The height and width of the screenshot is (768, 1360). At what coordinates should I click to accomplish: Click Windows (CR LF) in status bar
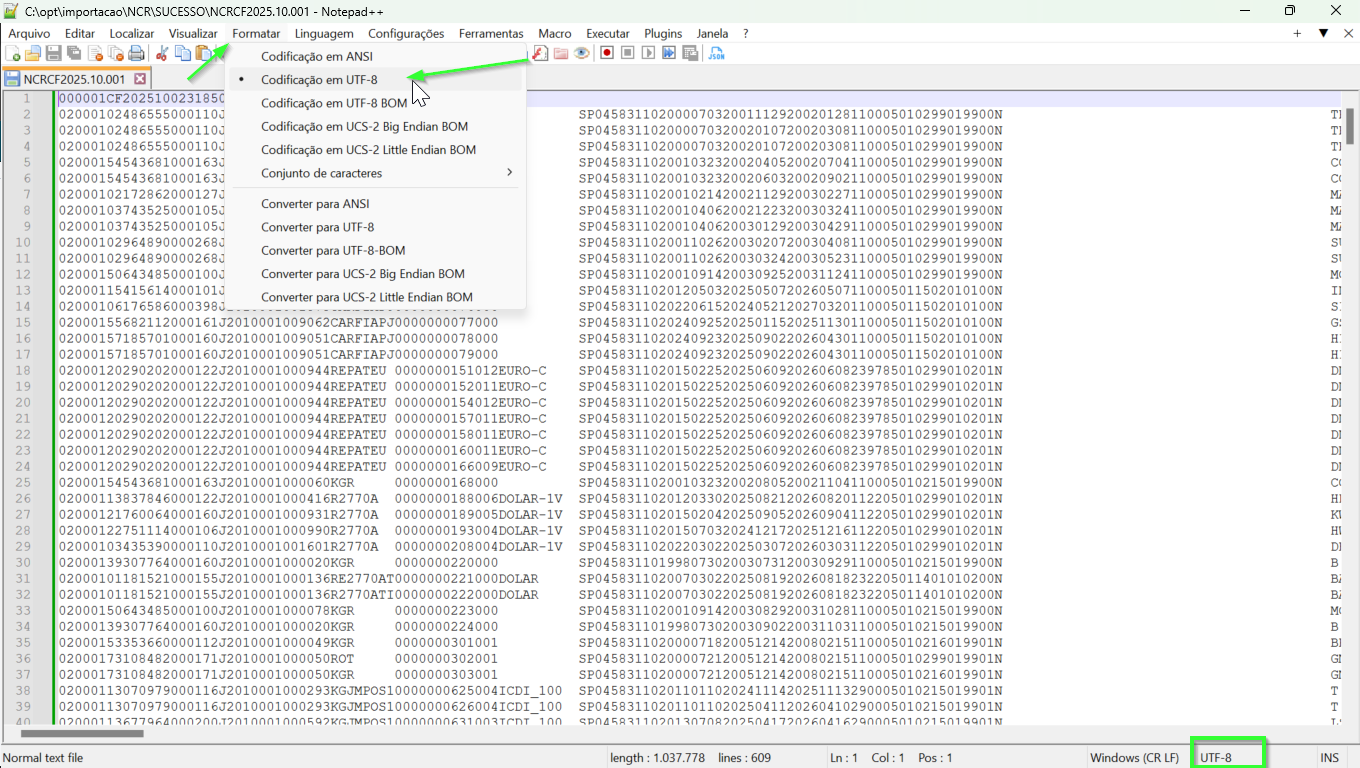tap(1134, 758)
